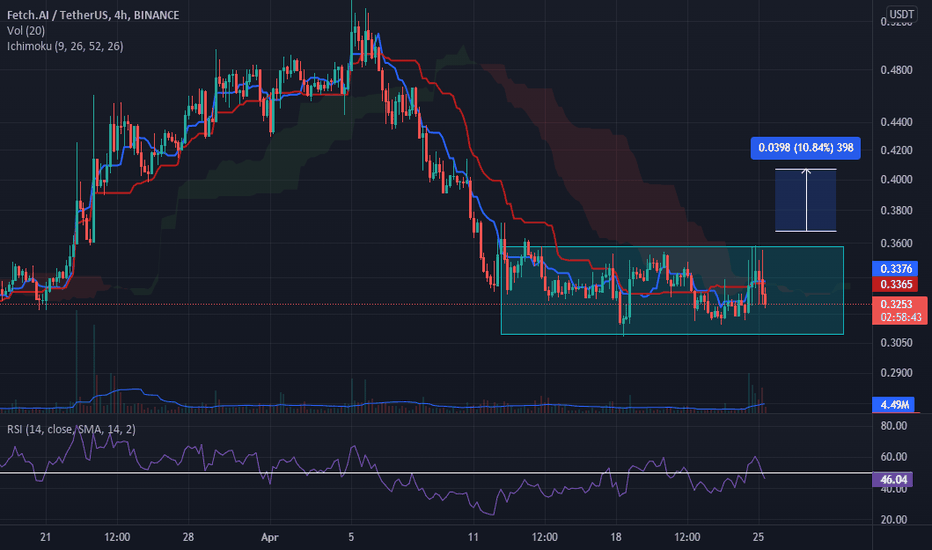Click the 0.4000 price axis label

pyautogui.click(x=896, y=180)
